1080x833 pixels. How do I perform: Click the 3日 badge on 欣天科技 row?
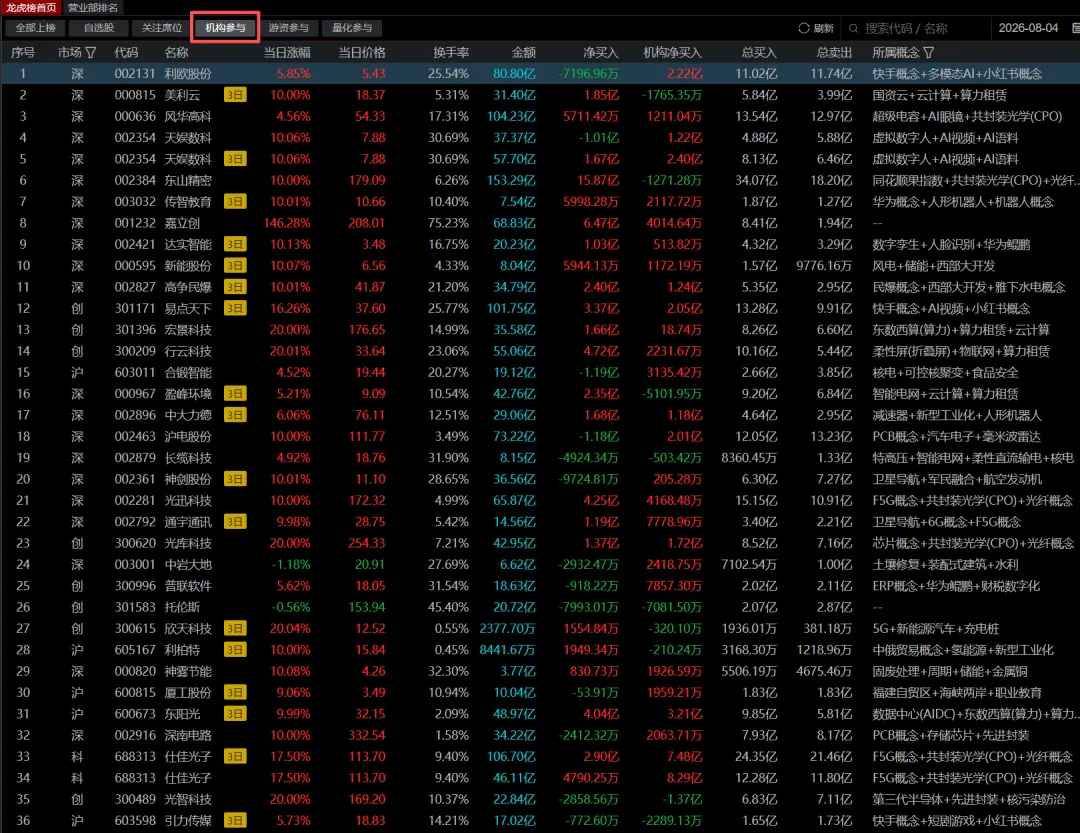point(235,628)
